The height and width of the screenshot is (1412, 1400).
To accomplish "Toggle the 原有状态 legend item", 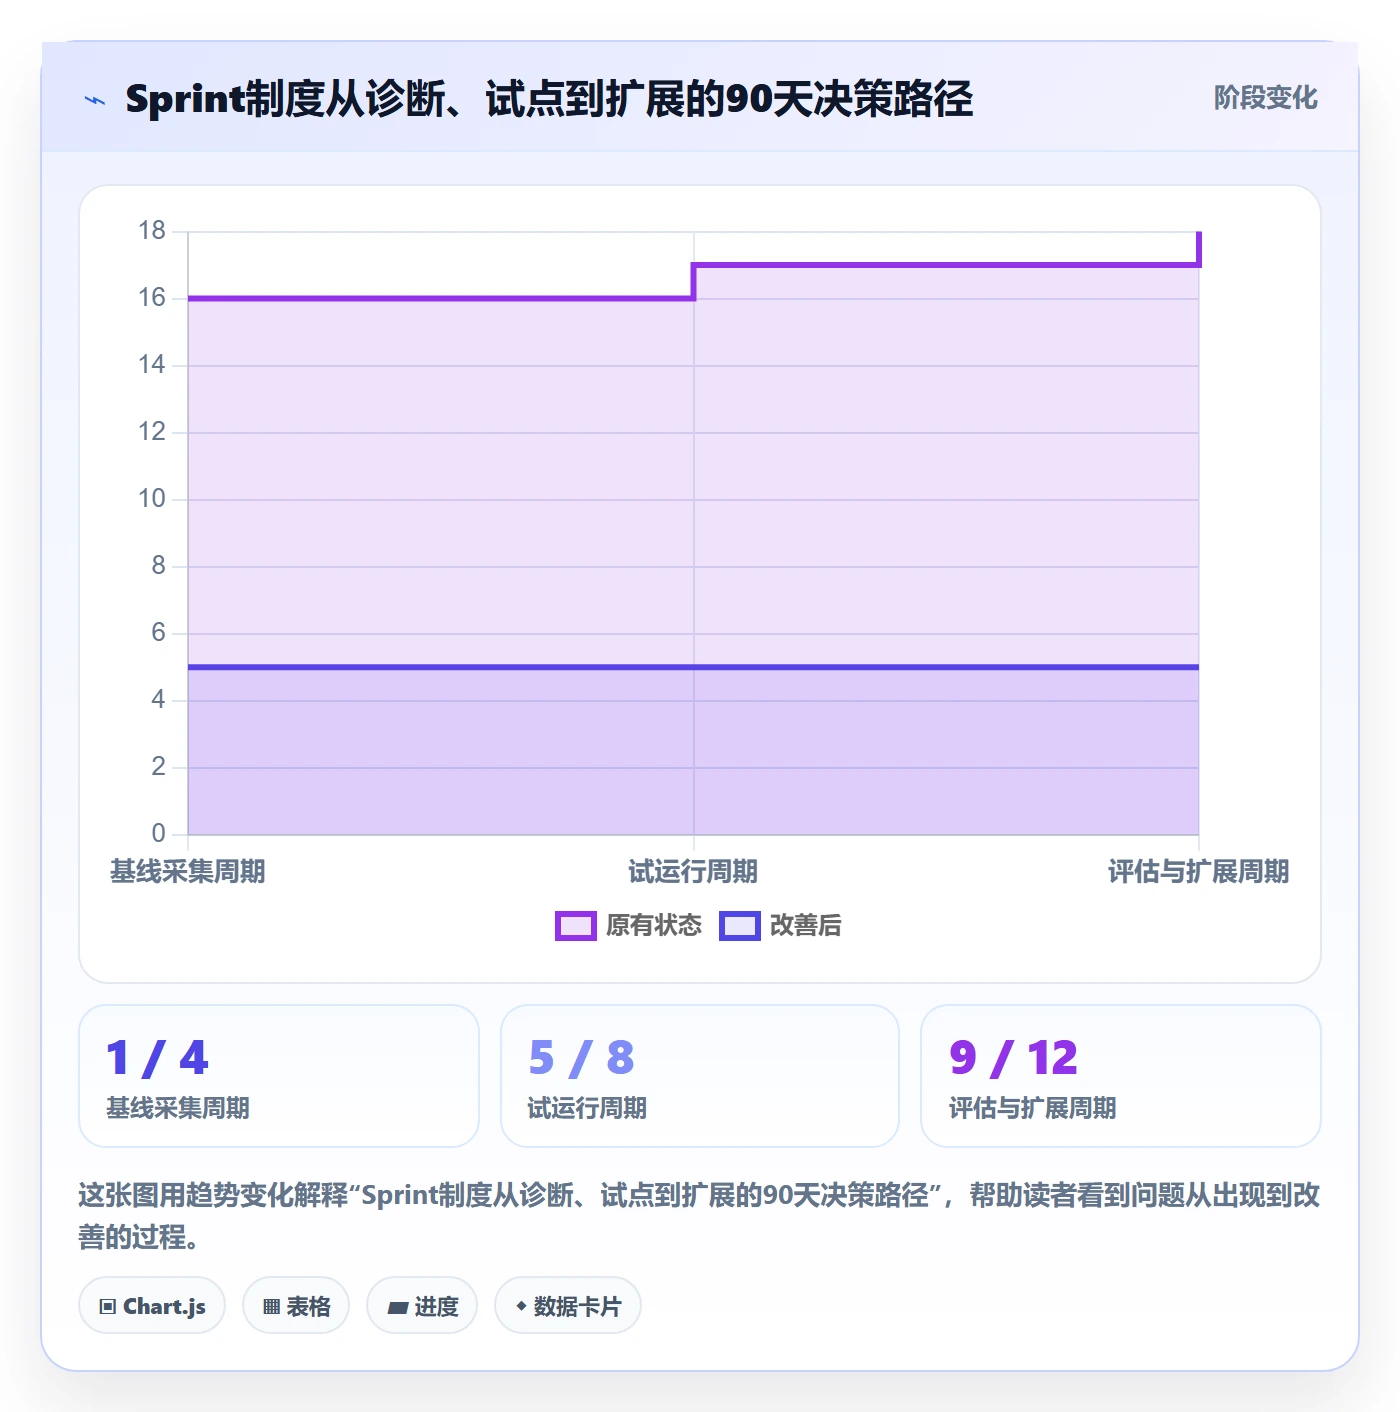I will point(629,925).
